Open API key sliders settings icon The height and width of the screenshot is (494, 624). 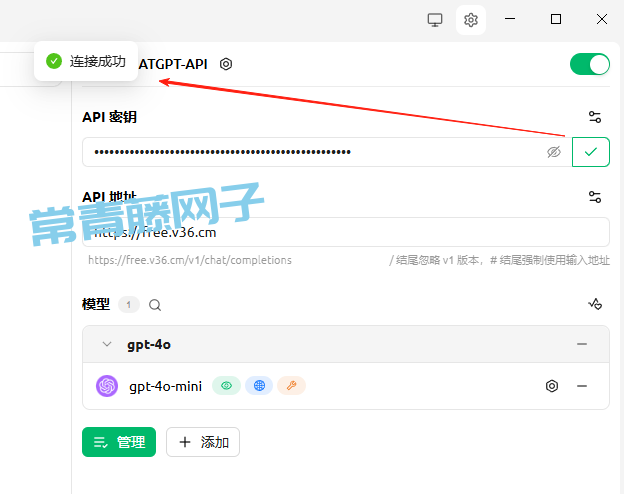(595, 117)
